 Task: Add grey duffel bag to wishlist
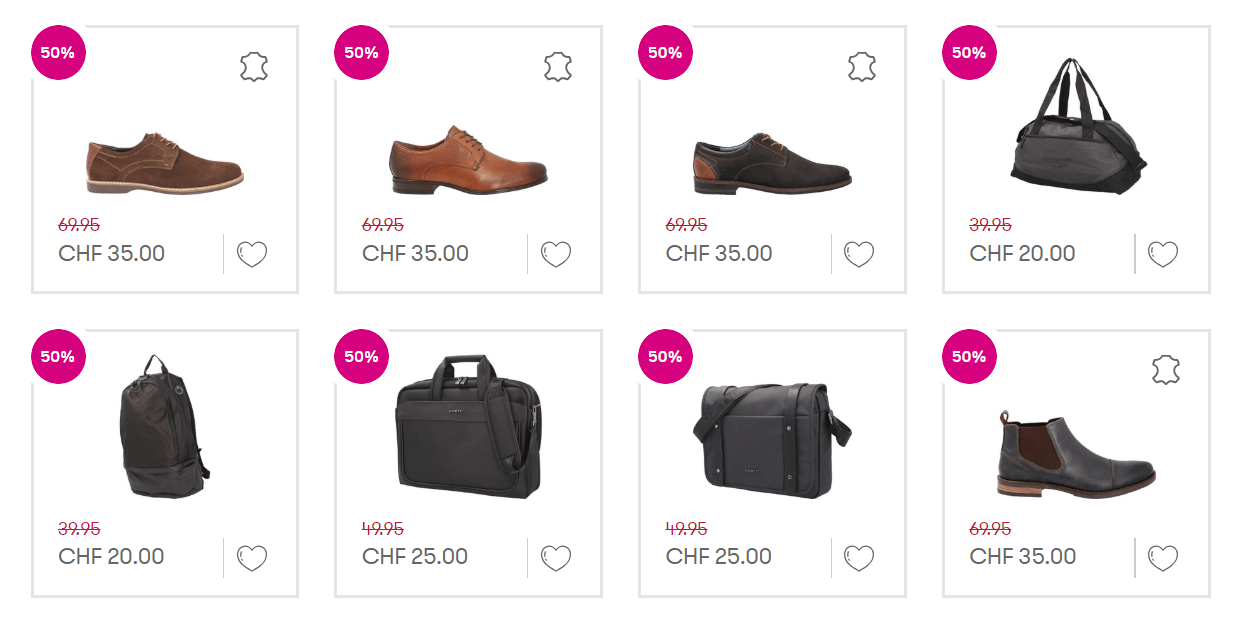click(x=1163, y=254)
